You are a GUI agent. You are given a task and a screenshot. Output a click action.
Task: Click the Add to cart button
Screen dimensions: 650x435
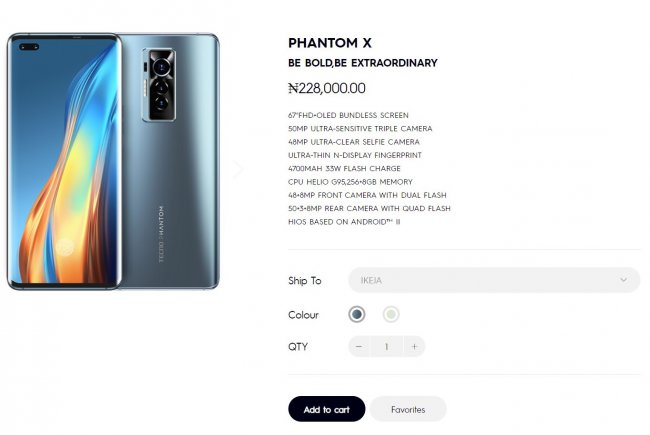[x=326, y=409]
